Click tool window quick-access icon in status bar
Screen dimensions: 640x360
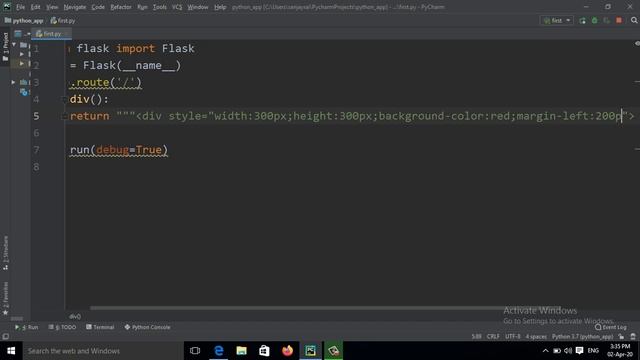(5, 337)
